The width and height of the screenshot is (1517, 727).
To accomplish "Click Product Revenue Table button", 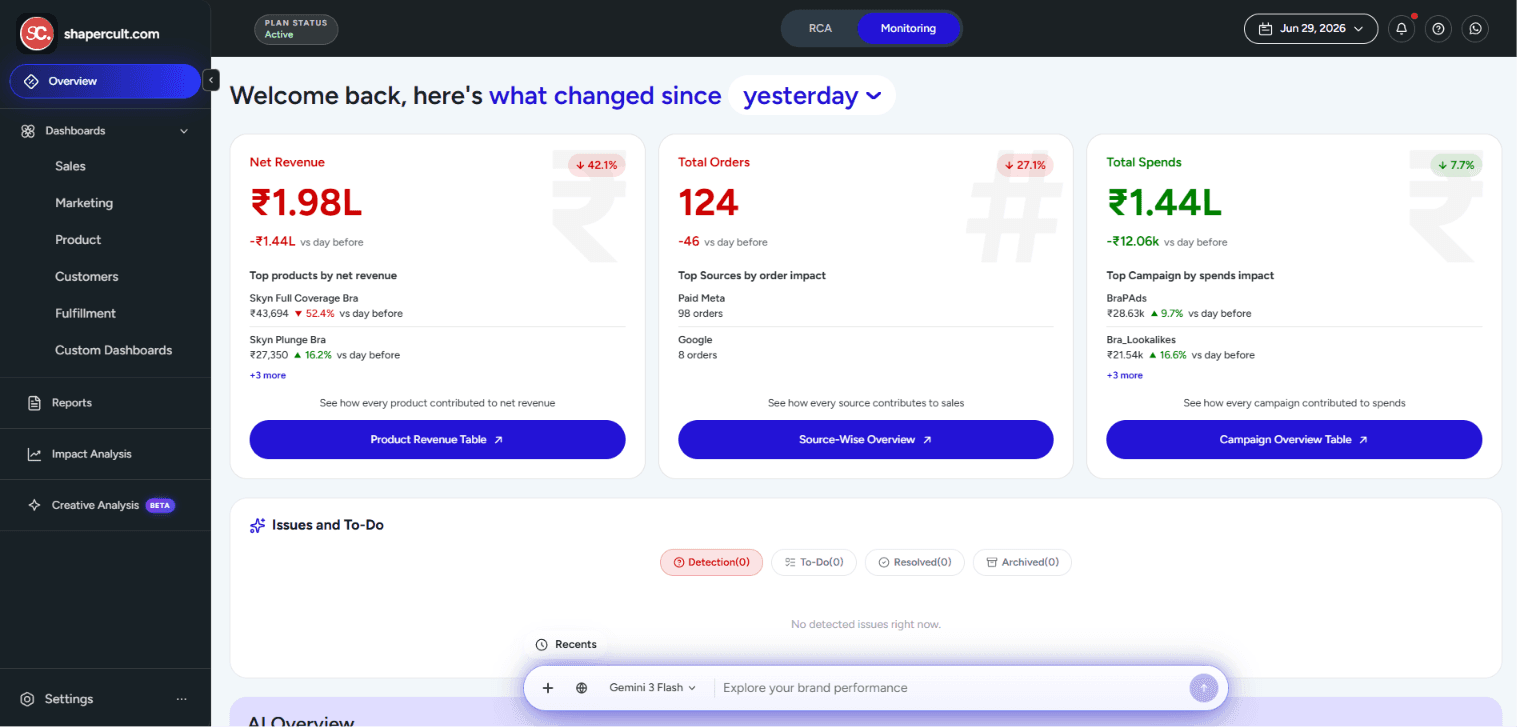I will [437, 439].
